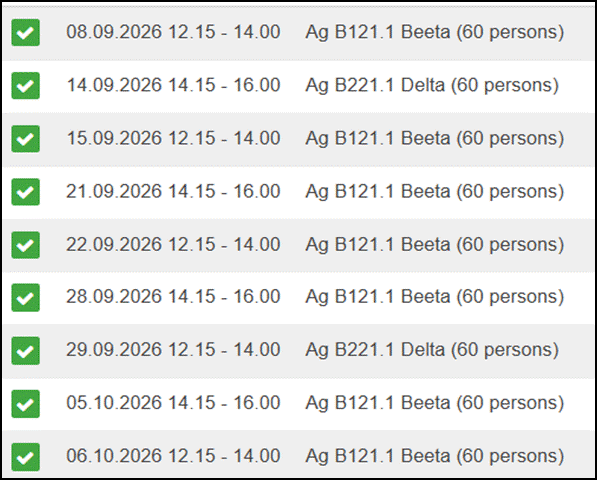597x480 pixels.
Task: Deselect the 28.09.2026 session checkbox
Action: click(26, 298)
